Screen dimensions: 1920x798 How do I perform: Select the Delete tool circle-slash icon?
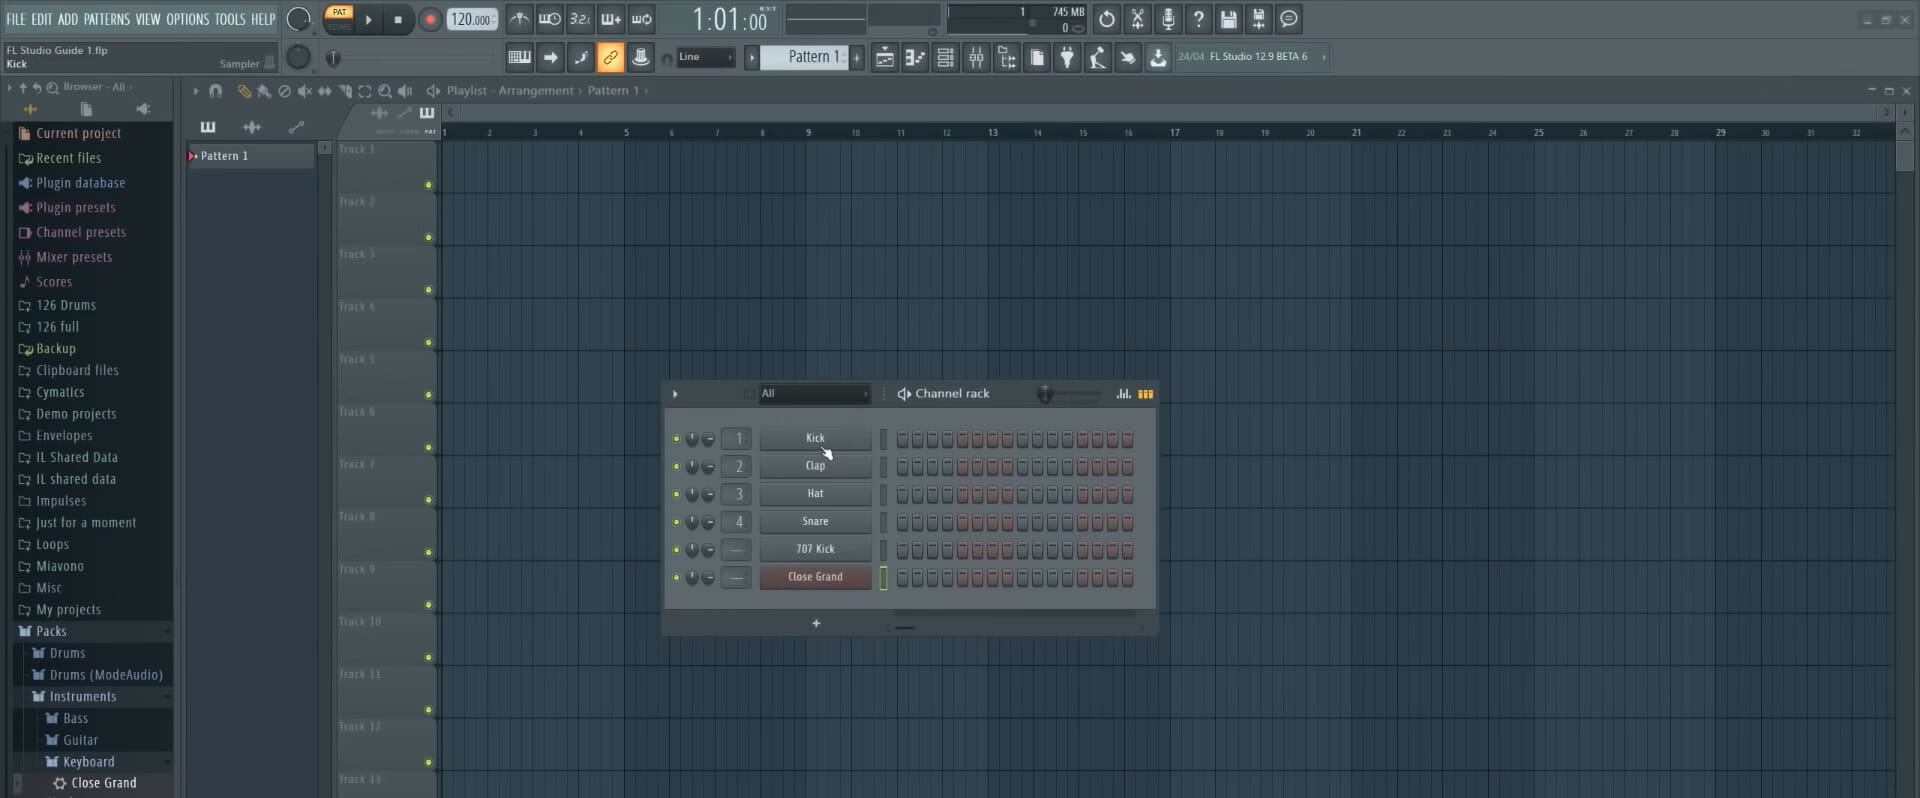point(284,91)
